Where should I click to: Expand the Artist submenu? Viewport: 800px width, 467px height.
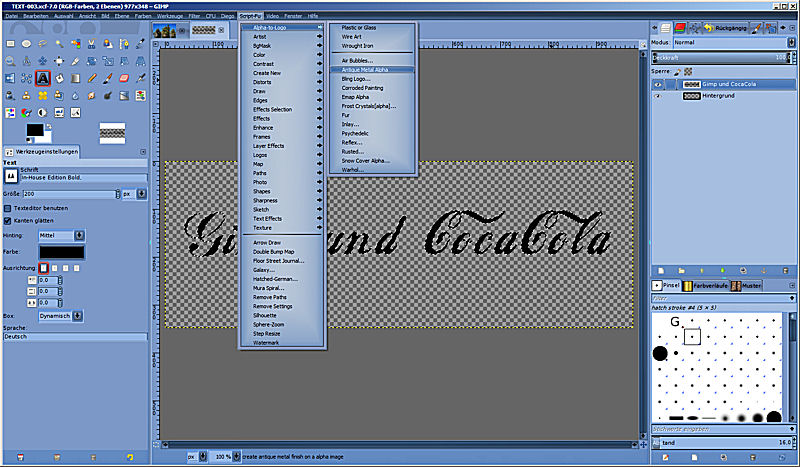point(282,37)
